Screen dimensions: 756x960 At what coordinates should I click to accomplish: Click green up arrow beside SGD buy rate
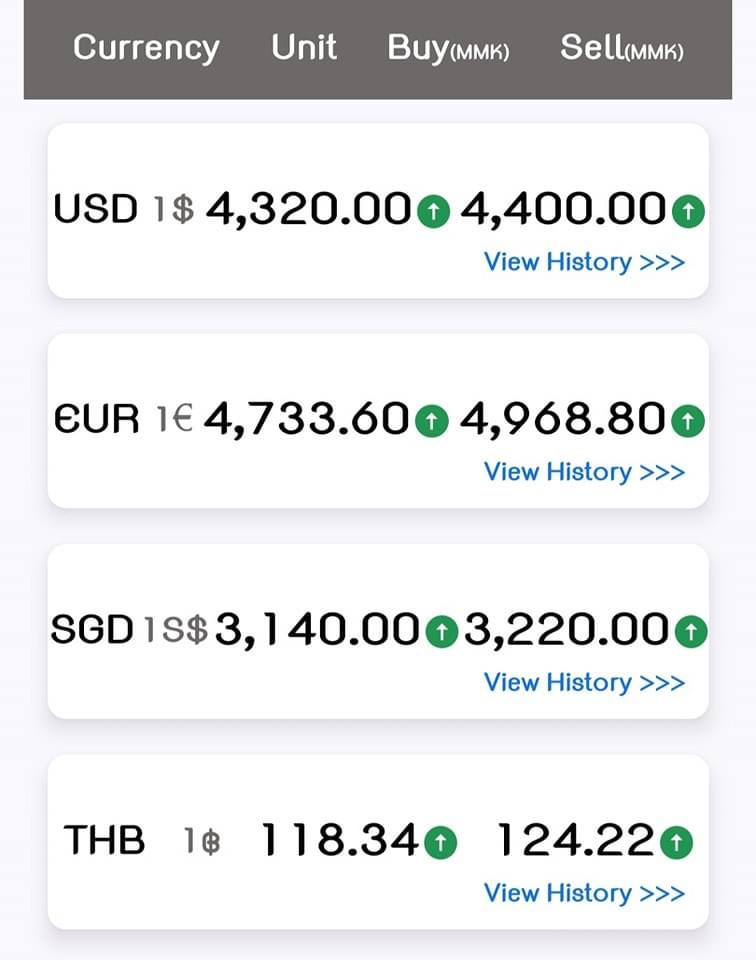[x=441, y=631]
